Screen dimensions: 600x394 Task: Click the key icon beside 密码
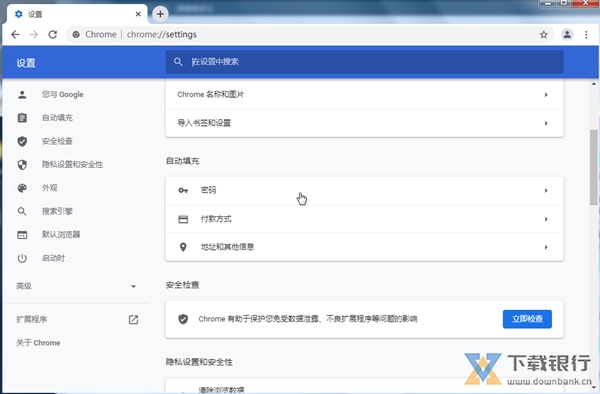183,190
